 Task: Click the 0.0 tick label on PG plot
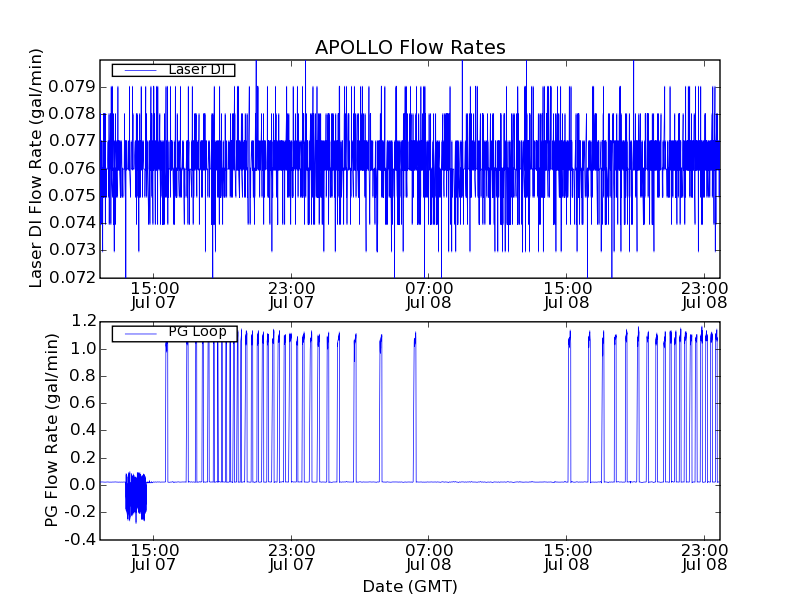[x=84, y=485]
